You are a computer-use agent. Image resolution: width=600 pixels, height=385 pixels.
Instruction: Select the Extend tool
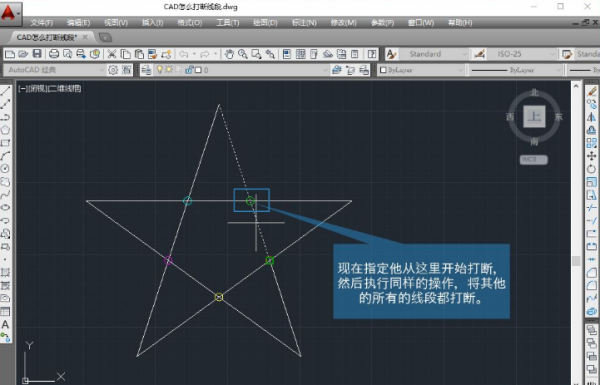pos(592,220)
